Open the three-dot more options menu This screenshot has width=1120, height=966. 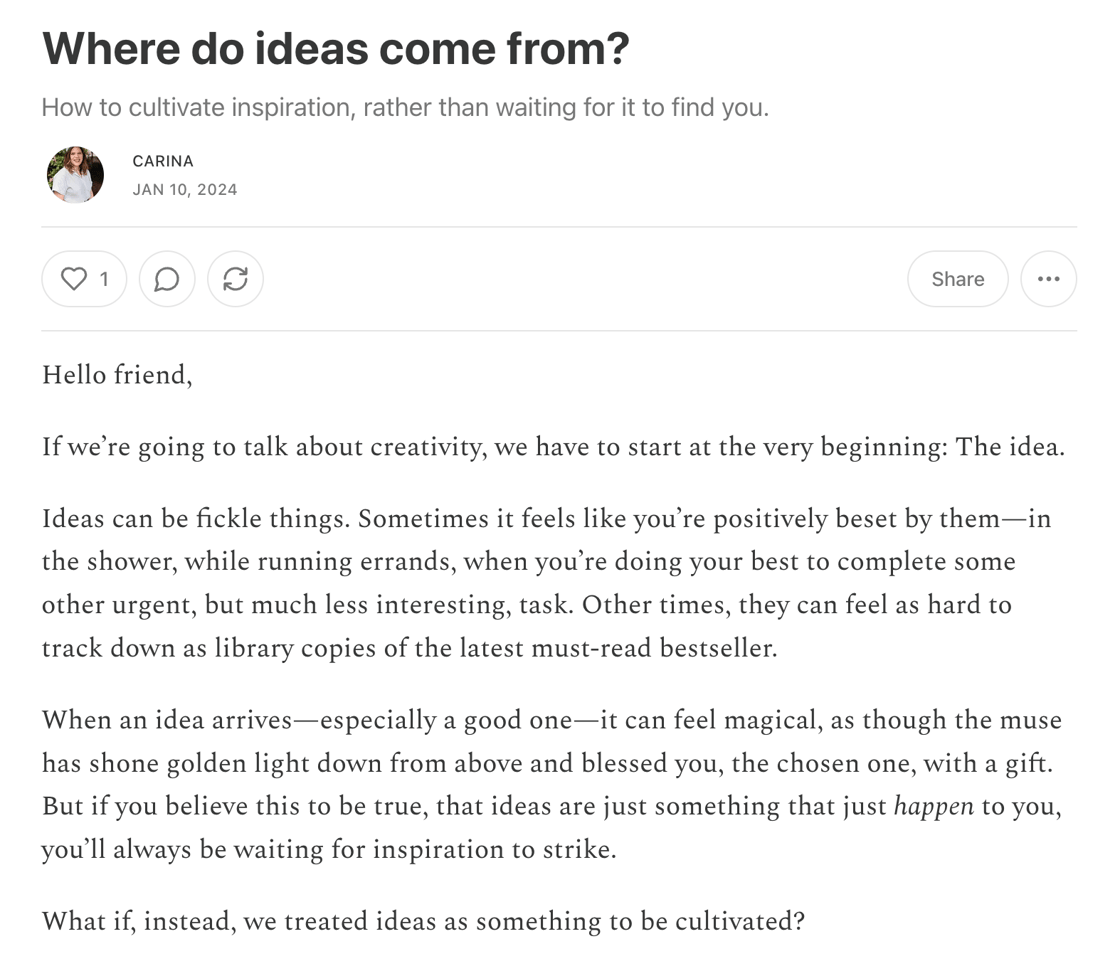point(1048,279)
